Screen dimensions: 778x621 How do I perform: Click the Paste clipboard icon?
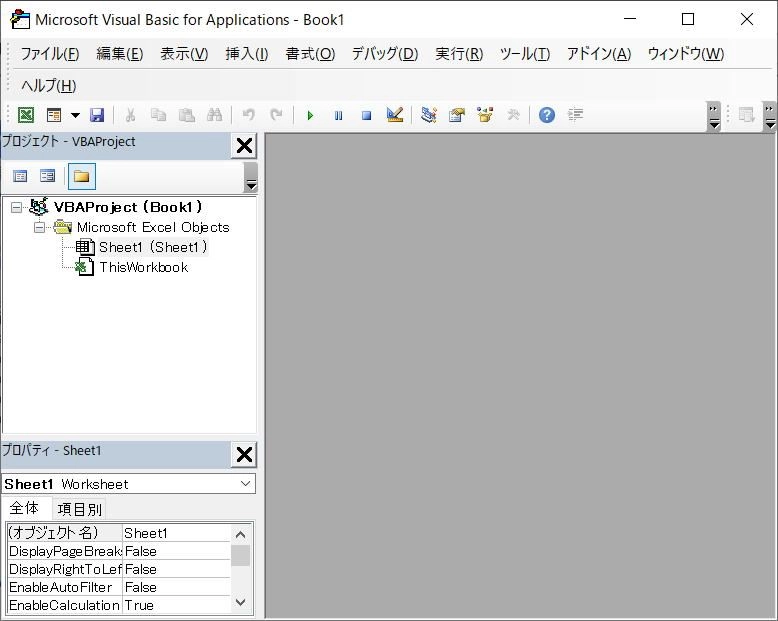(x=187, y=115)
